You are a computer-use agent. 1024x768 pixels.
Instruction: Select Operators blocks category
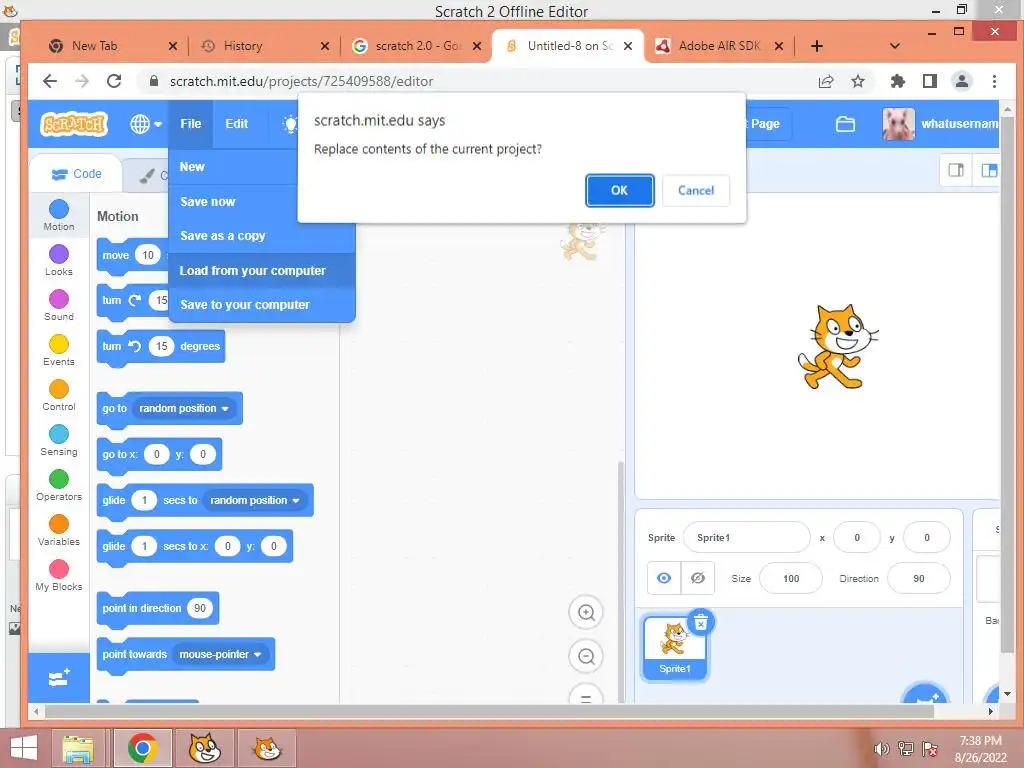point(59,486)
